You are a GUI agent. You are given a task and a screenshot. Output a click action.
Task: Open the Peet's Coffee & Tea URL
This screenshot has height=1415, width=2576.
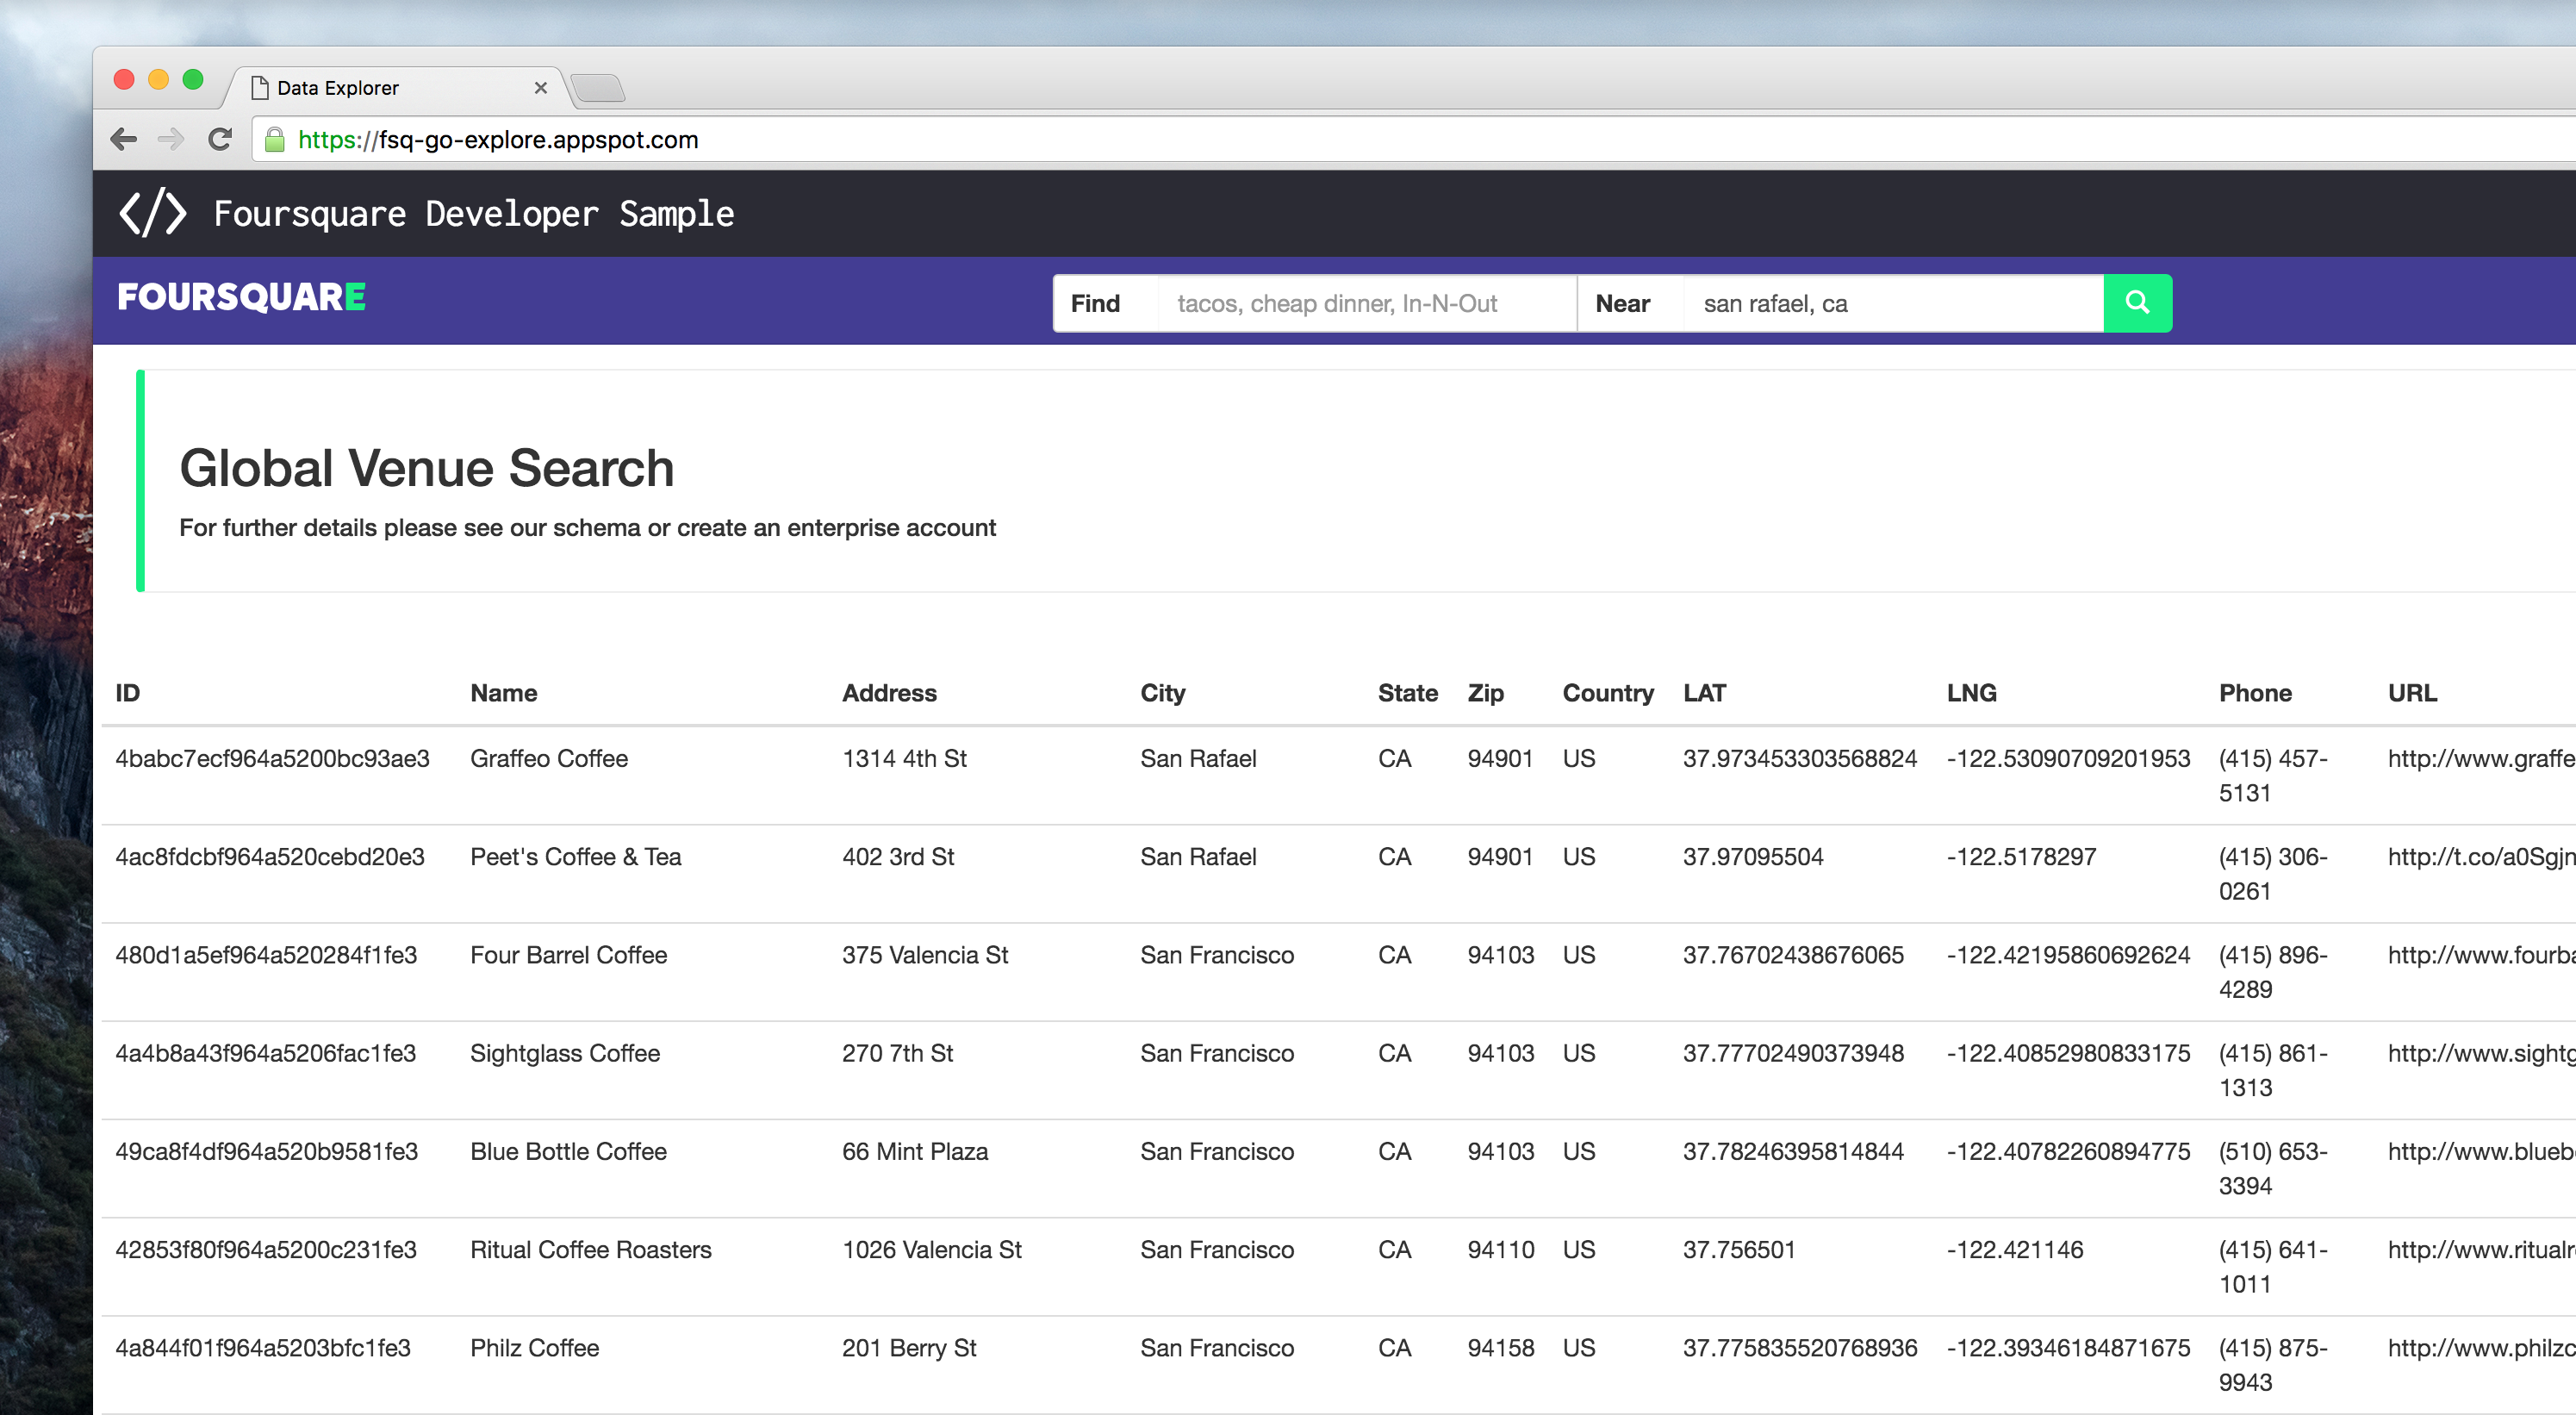point(2480,857)
